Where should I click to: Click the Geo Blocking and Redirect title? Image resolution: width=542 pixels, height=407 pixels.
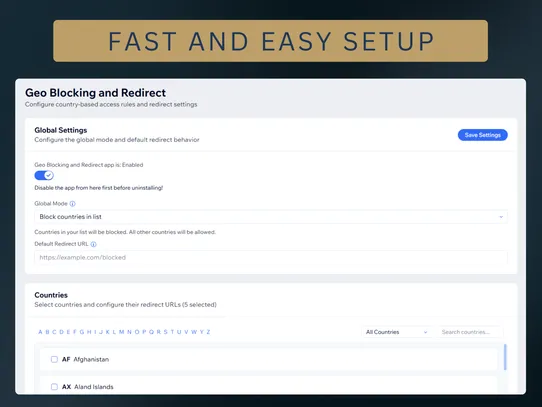click(95, 93)
